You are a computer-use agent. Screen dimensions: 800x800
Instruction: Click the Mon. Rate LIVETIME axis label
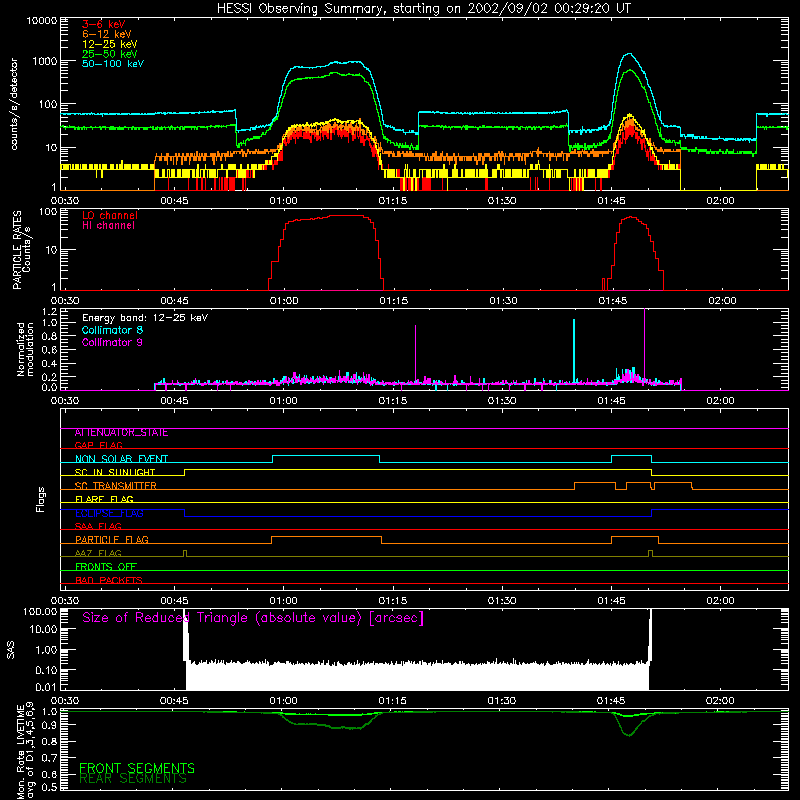[25, 750]
